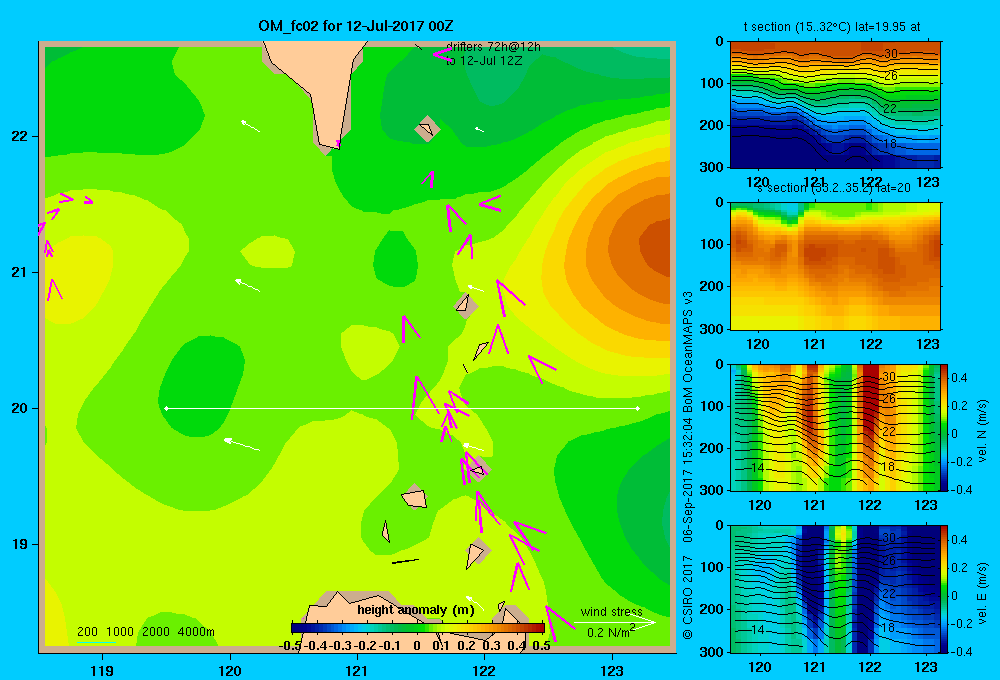The width and height of the screenshot is (1000, 680).
Task: Click the 'wind stress' legend label
Action: point(611,612)
